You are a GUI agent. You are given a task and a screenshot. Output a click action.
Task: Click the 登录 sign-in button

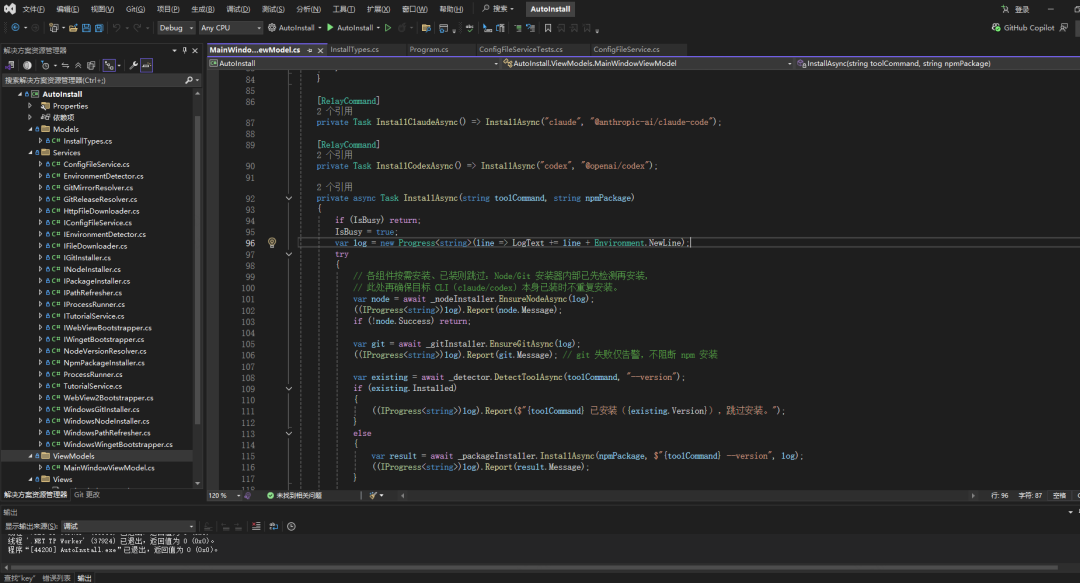pyautogui.click(x=1016, y=9)
